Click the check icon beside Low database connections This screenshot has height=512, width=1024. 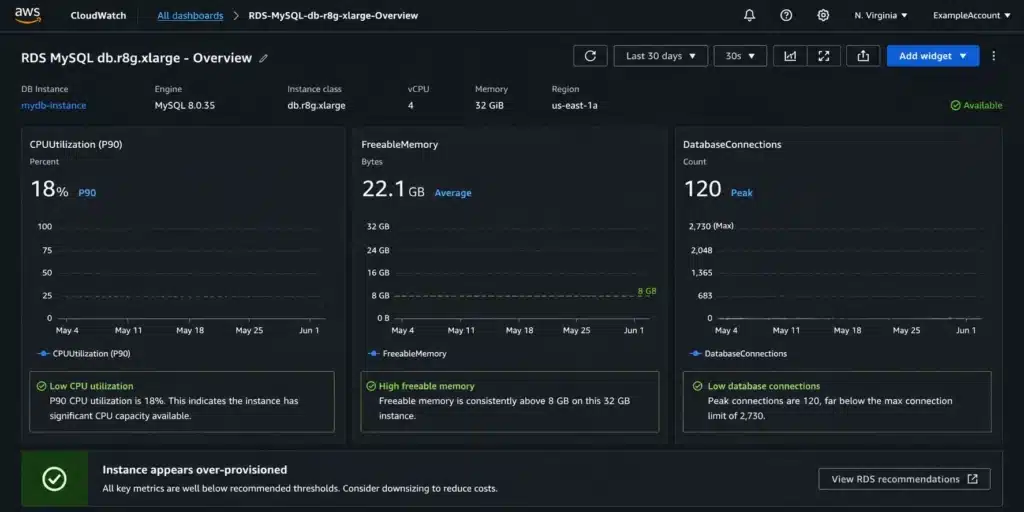[x=696, y=386]
